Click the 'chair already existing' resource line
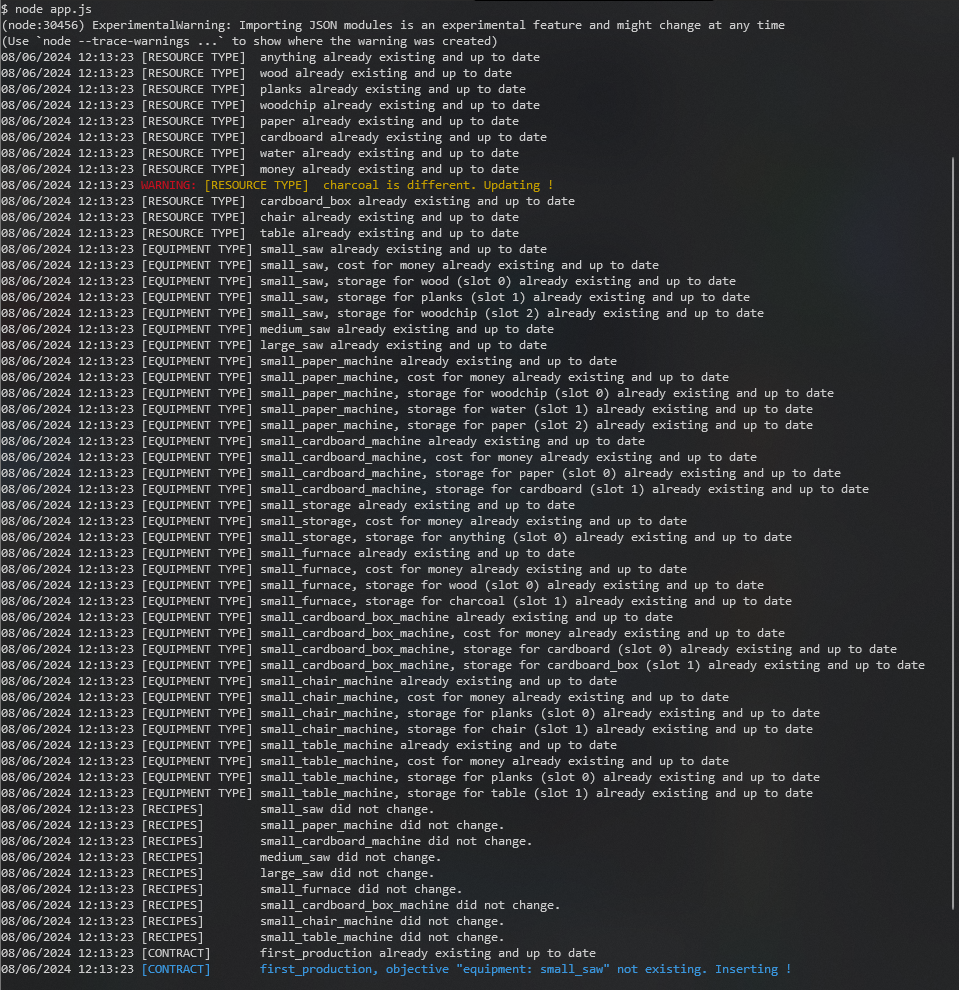 (260, 217)
